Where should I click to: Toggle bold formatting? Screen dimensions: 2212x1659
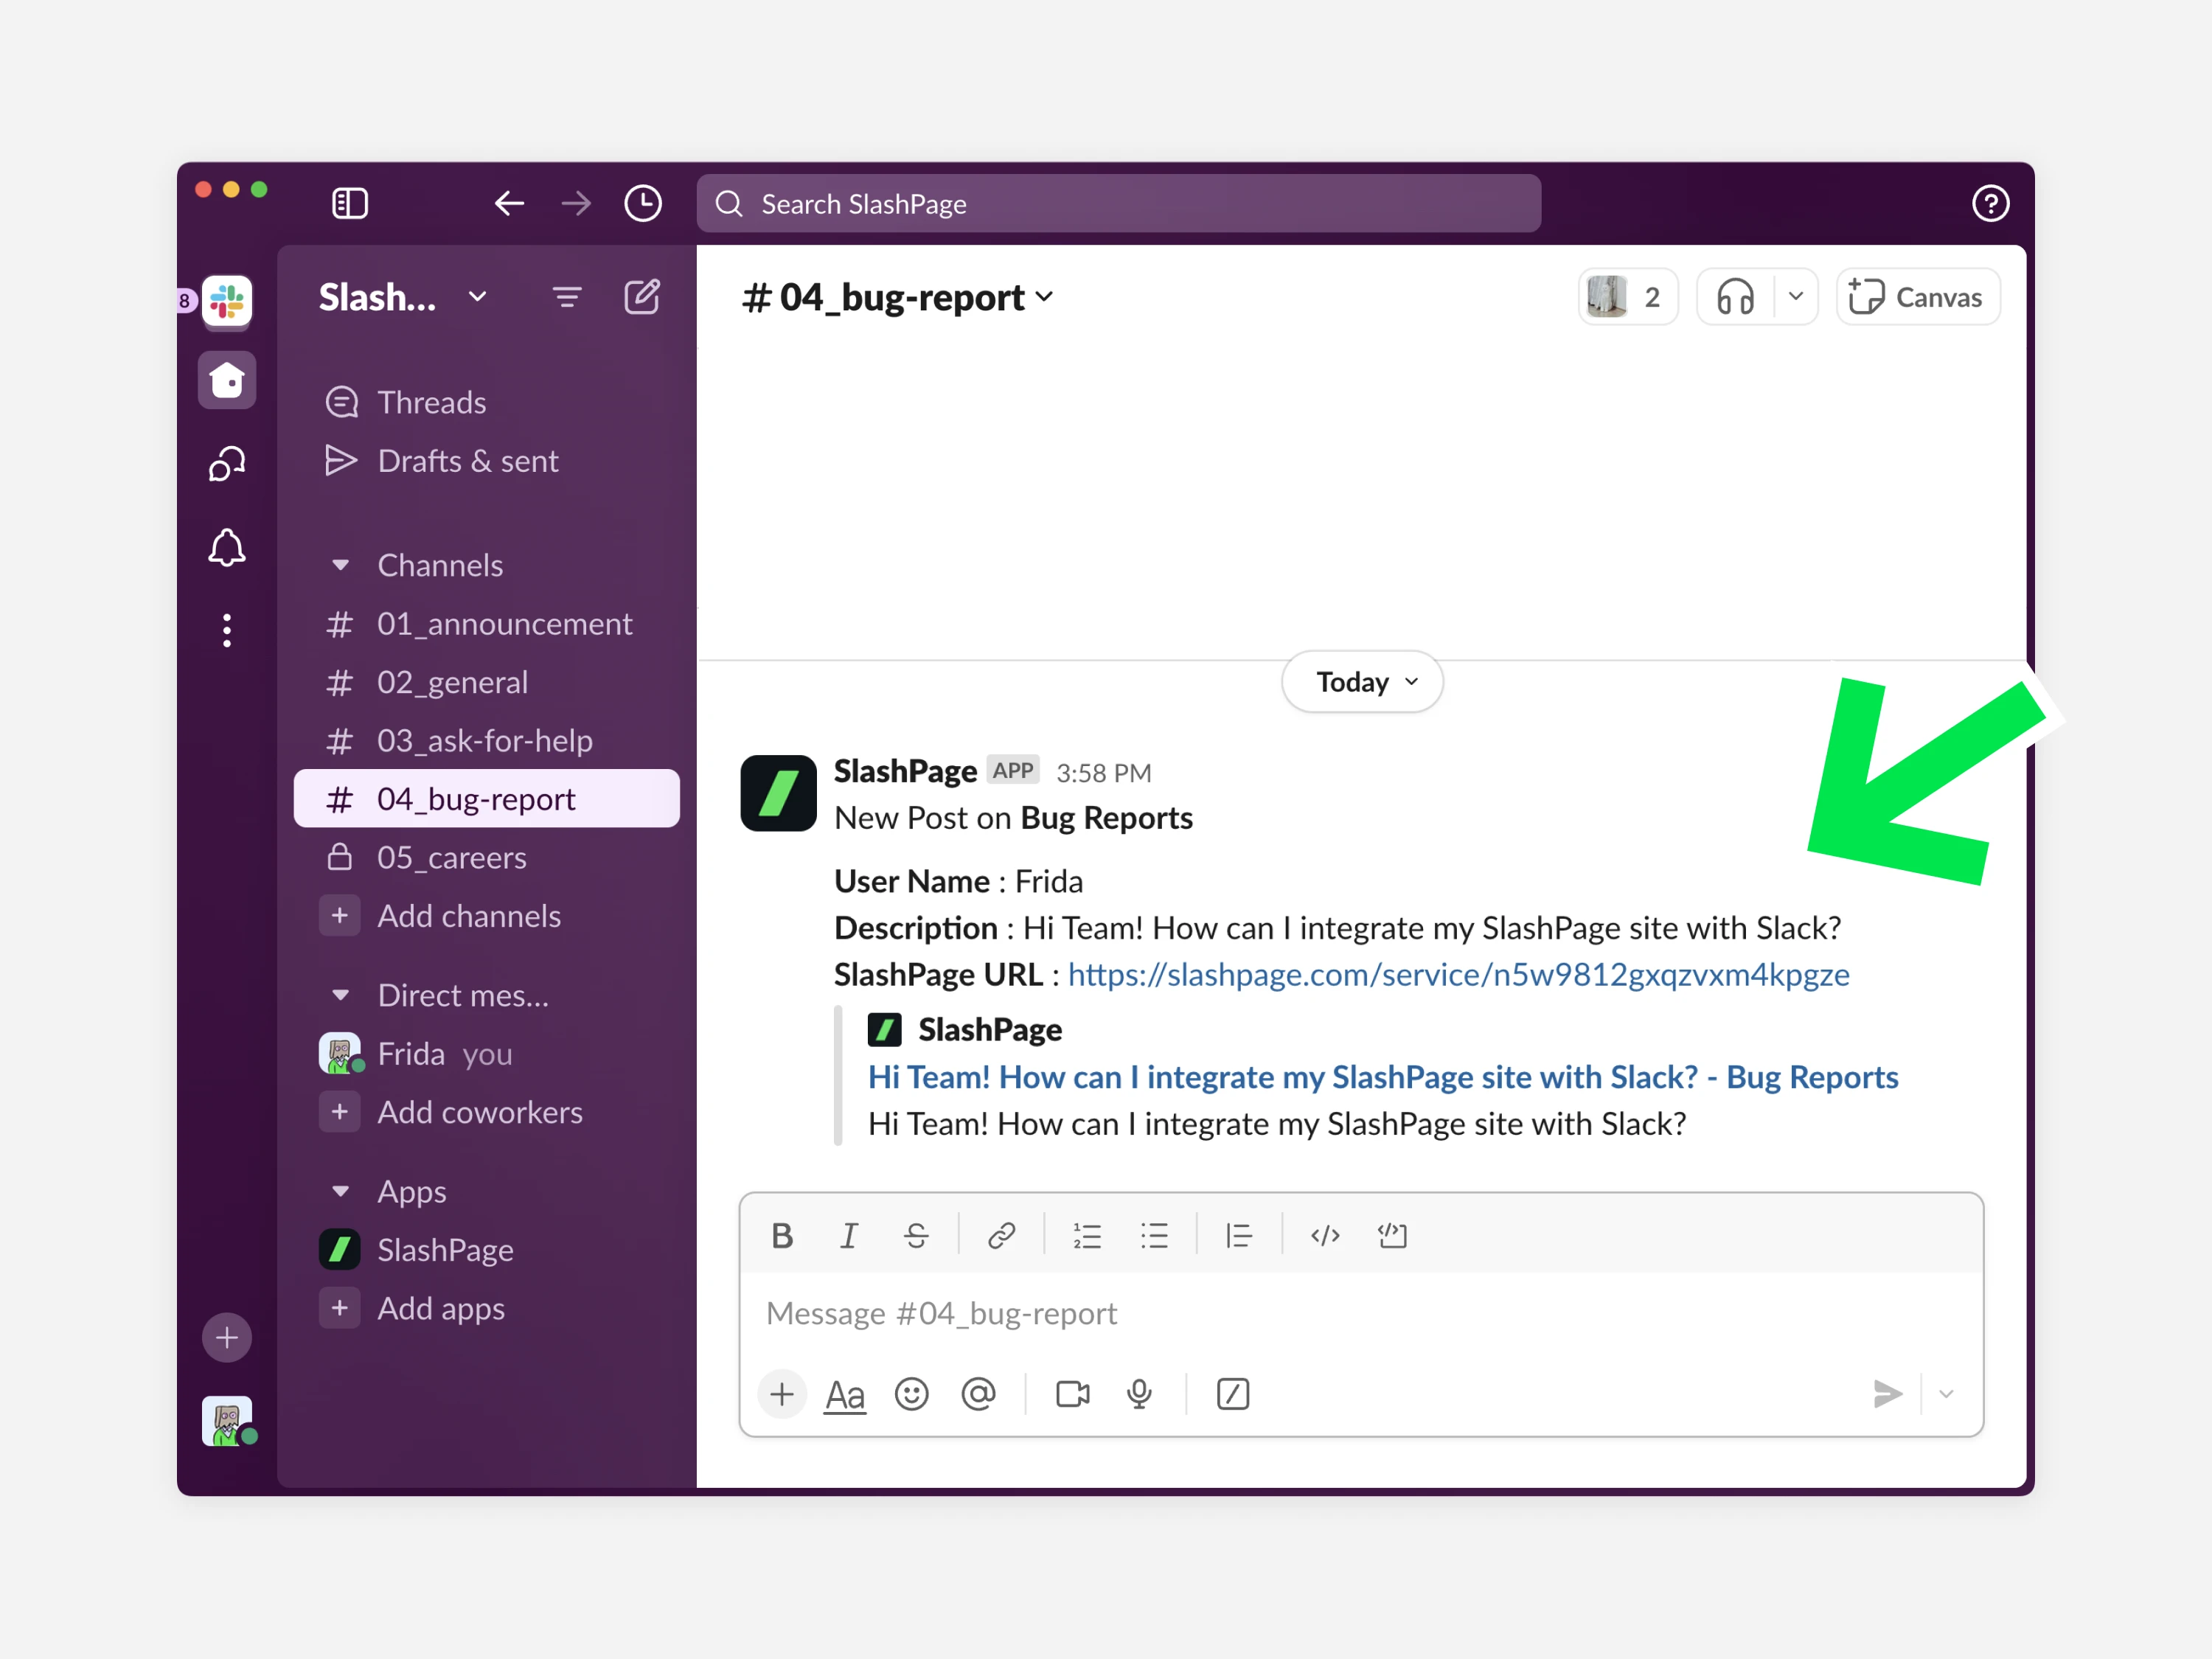pyautogui.click(x=782, y=1236)
